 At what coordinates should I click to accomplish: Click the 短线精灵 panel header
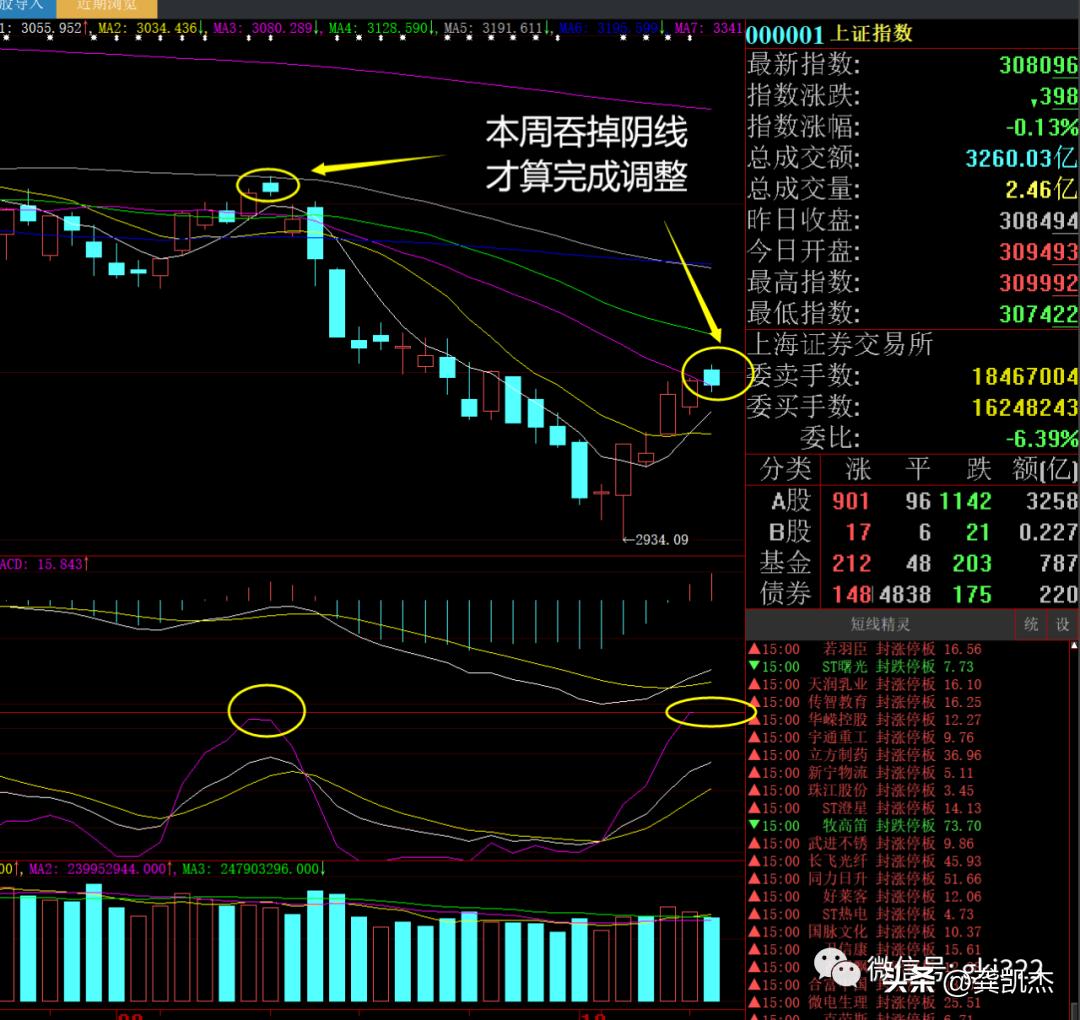880,625
